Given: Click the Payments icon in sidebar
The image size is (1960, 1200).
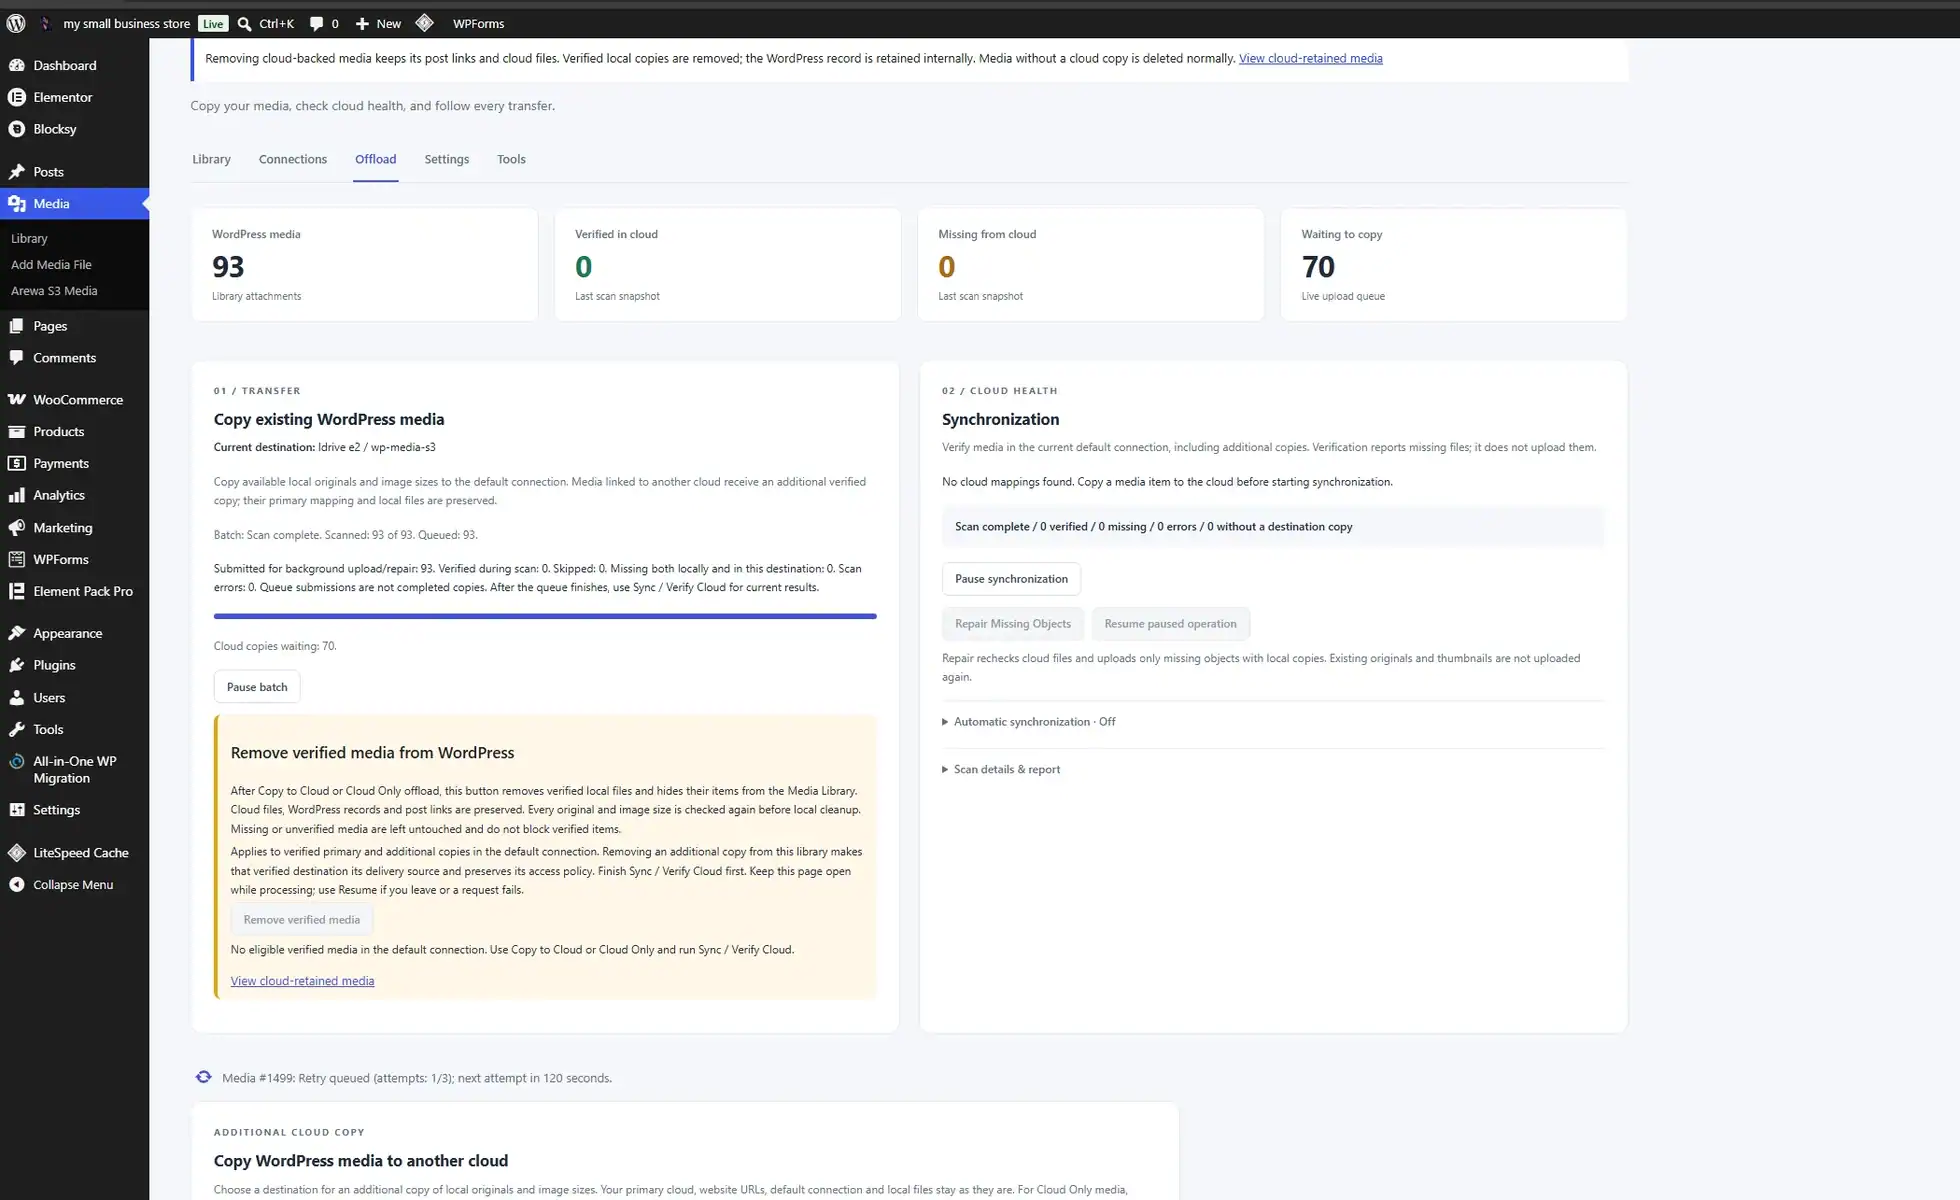Looking at the screenshot, I should pos(17,463).
